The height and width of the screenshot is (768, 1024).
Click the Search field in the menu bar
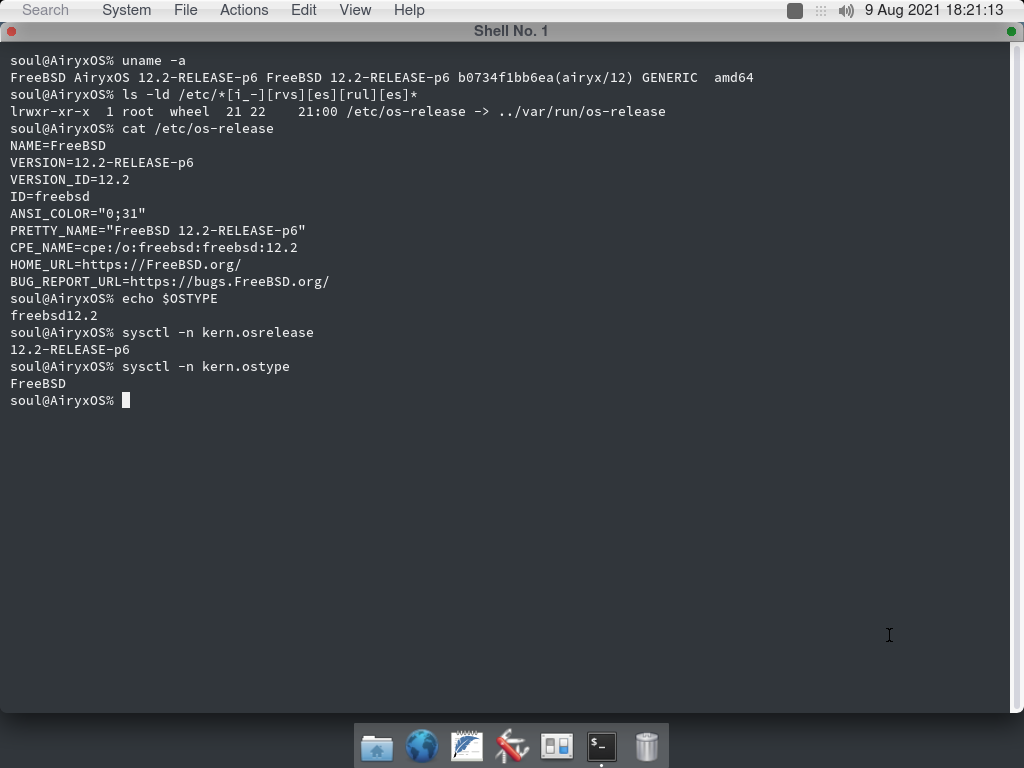(x=46, y=10)
